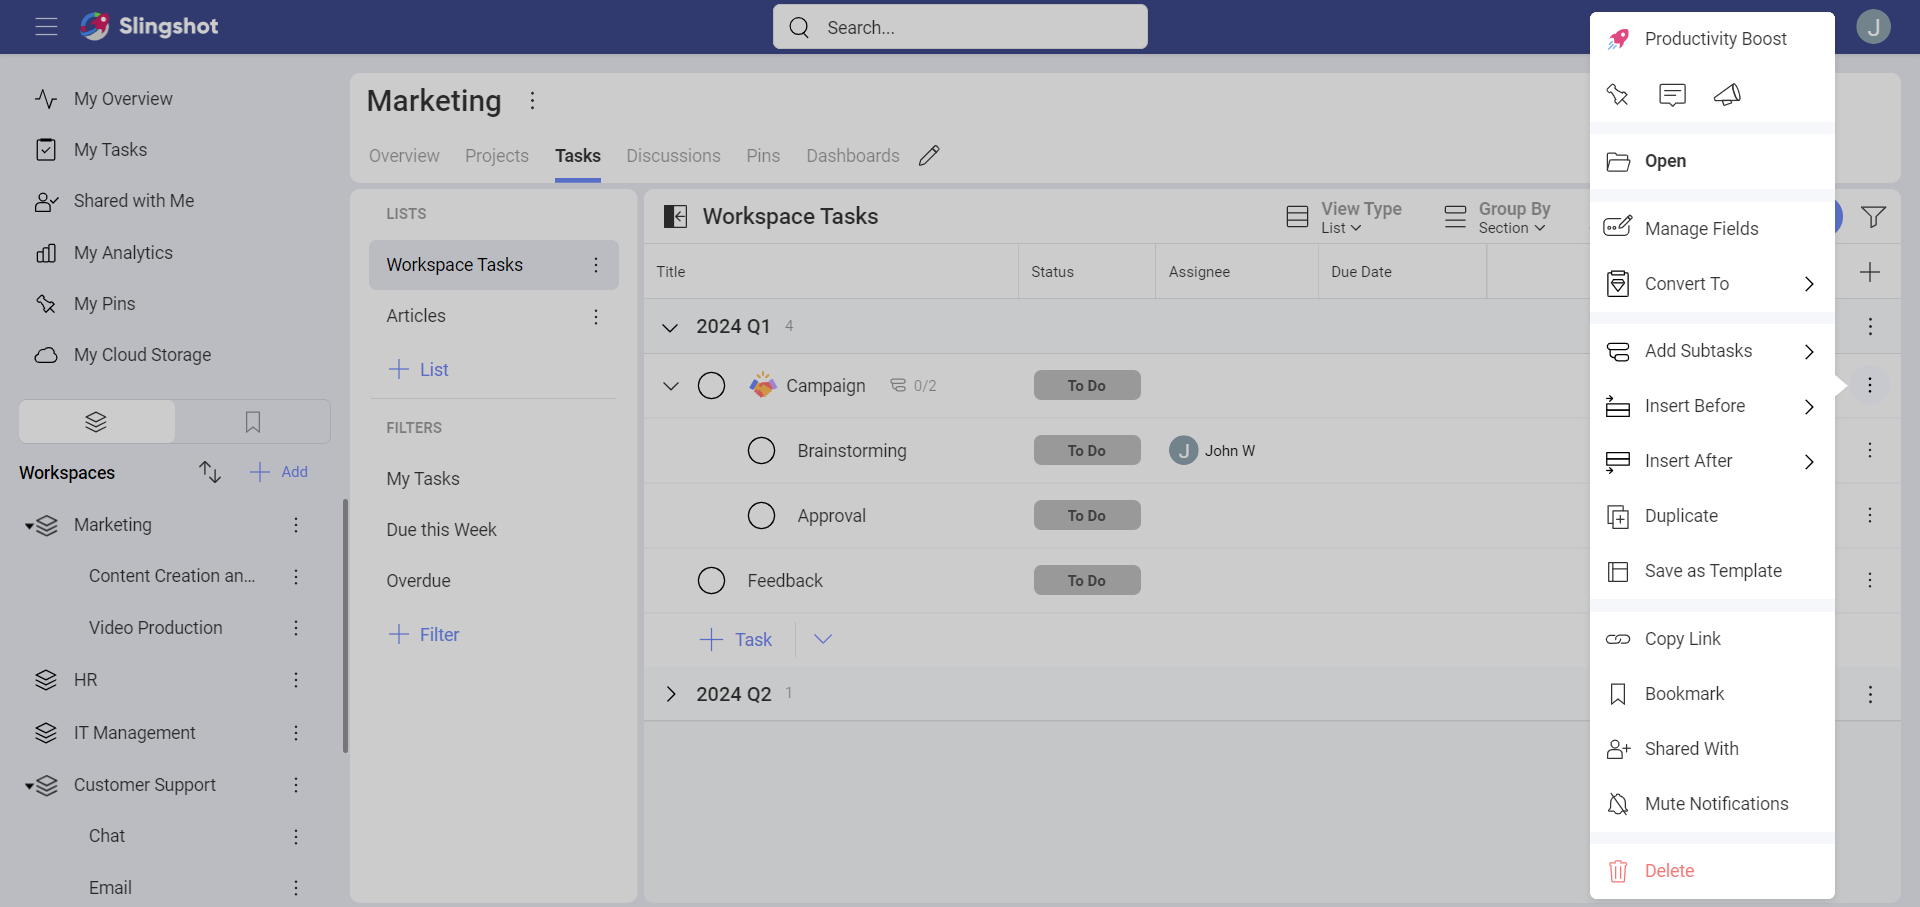Focus the Search field
1920x907 pixels.
click(x=960, y=27)
